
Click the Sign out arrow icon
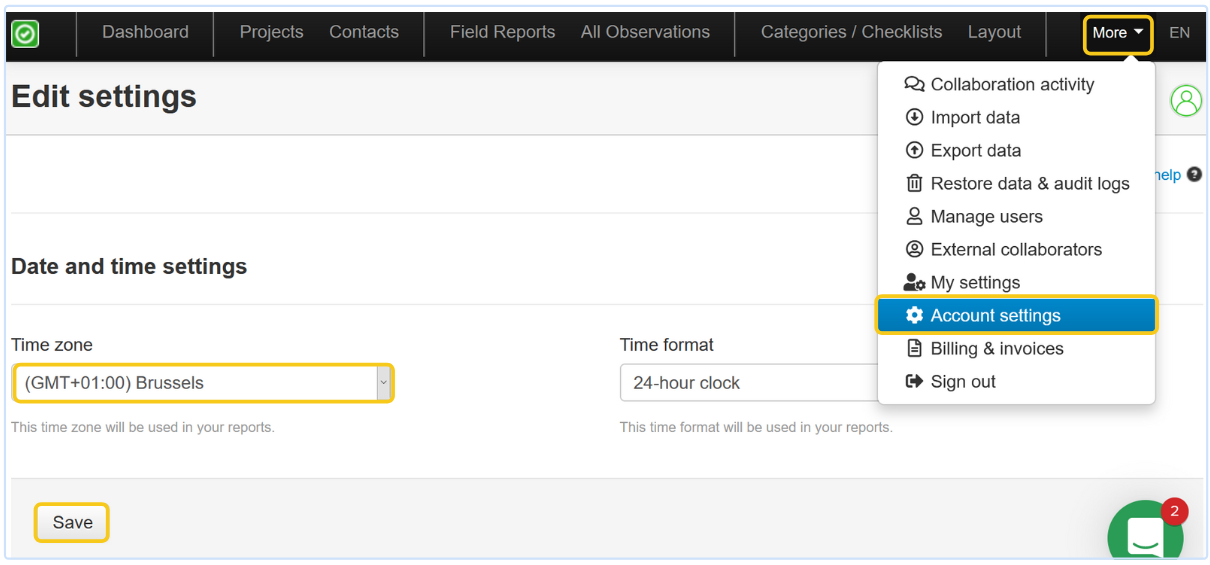914,381
